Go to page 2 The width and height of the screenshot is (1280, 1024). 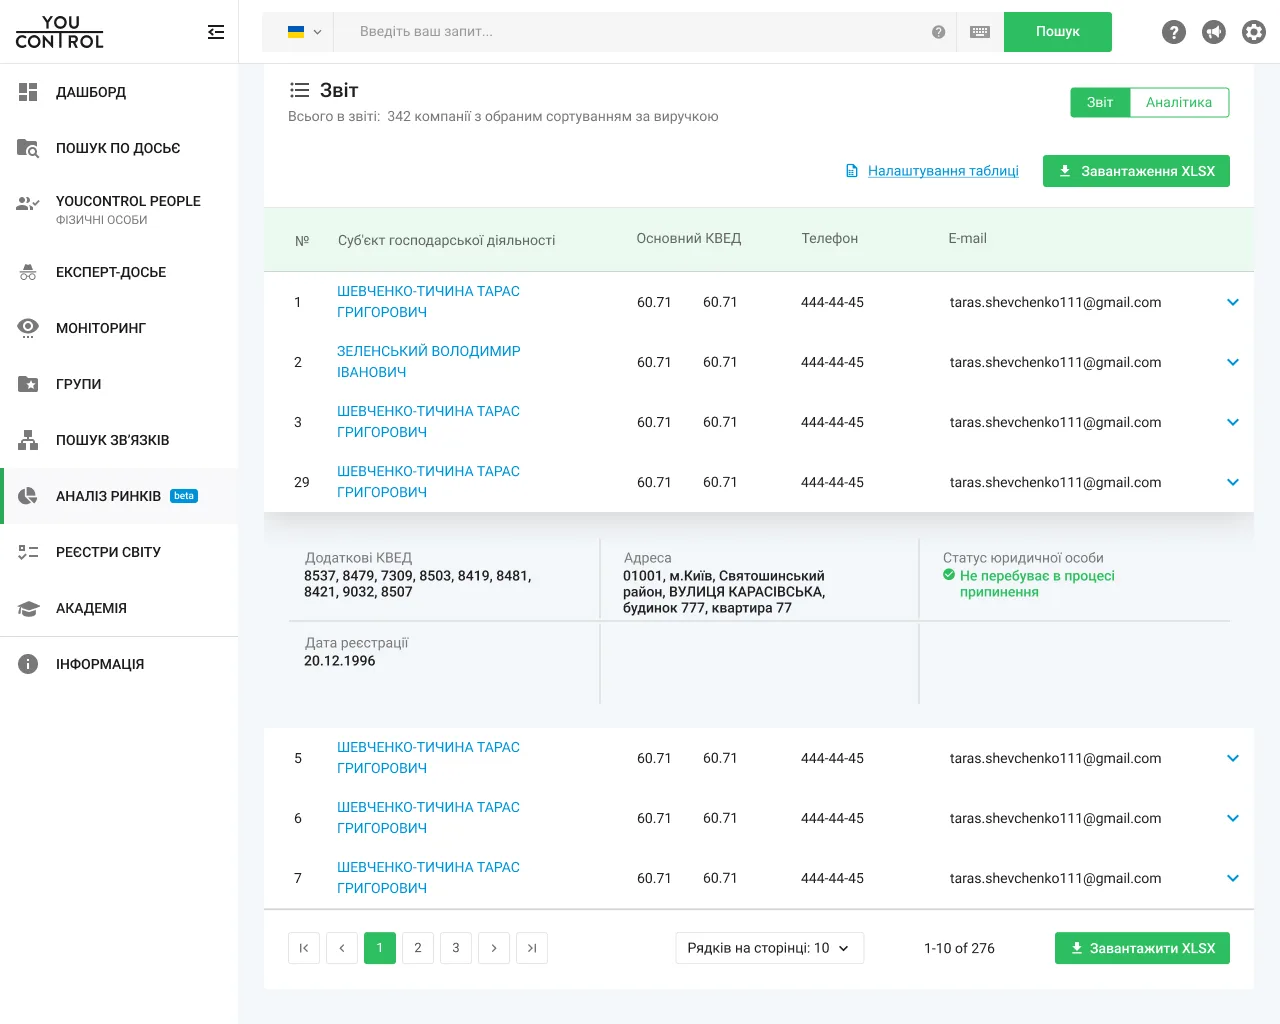[418, 948]
